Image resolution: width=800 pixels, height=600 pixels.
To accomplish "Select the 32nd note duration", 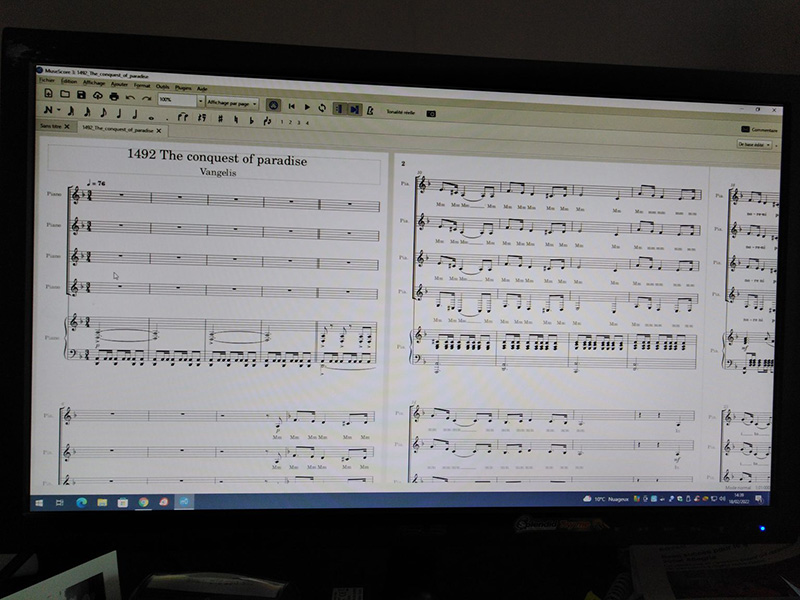I will click(x=87, y=112).
